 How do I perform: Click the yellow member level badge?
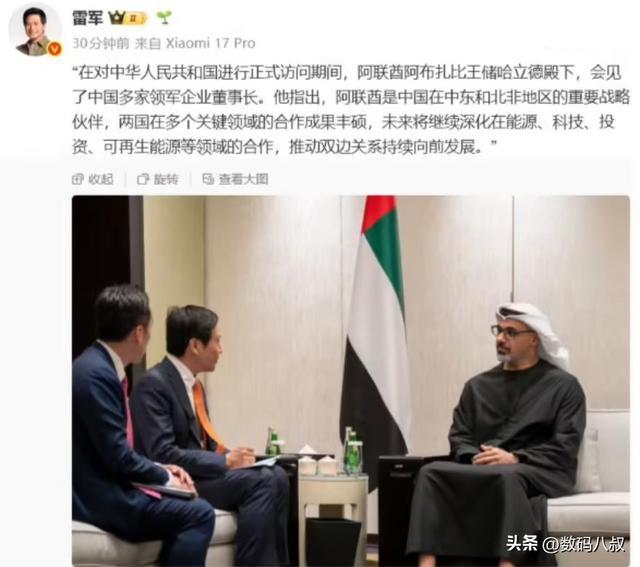click(x=136, y=18)
